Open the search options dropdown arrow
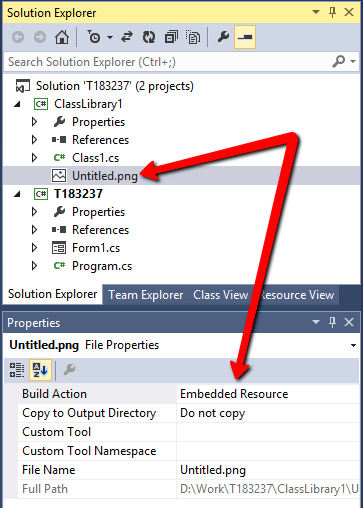The image size is (363, 508). (353, 62)
